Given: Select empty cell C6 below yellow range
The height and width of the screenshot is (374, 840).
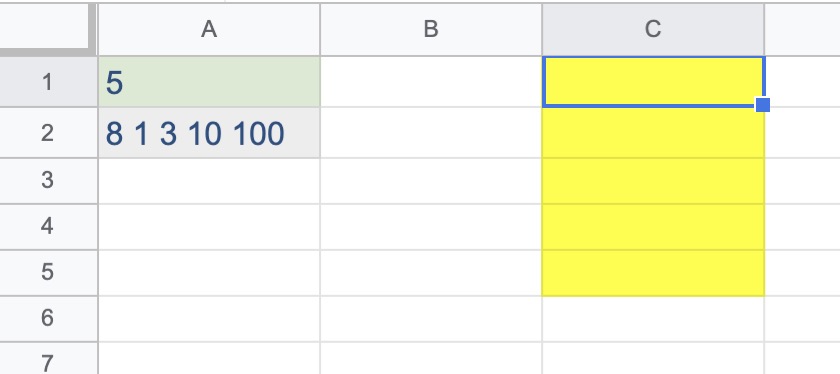Looking at the screenshot, I should pos(653,319).
